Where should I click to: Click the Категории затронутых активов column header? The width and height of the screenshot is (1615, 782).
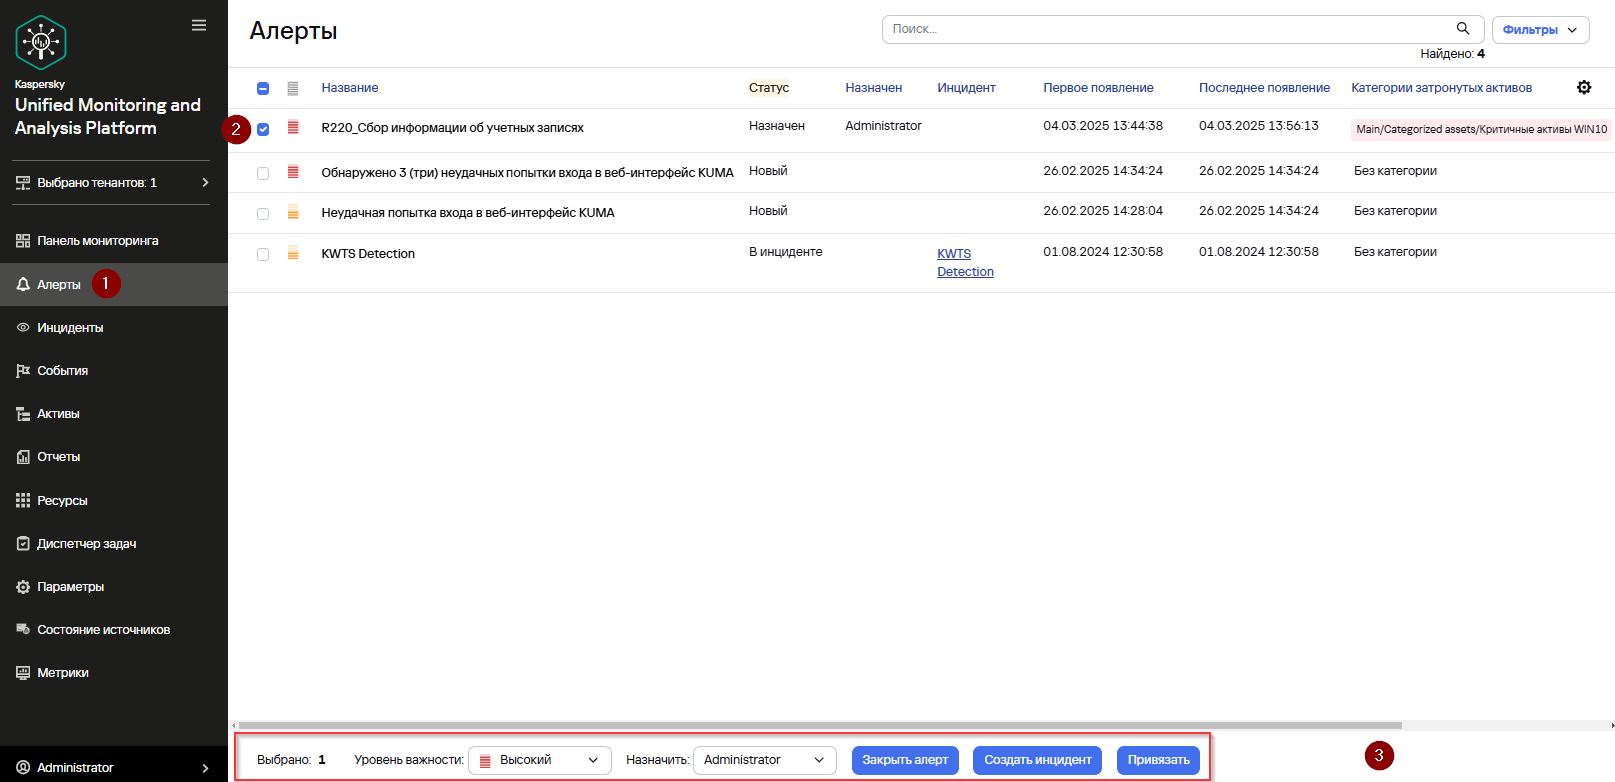pos(1441,88)
